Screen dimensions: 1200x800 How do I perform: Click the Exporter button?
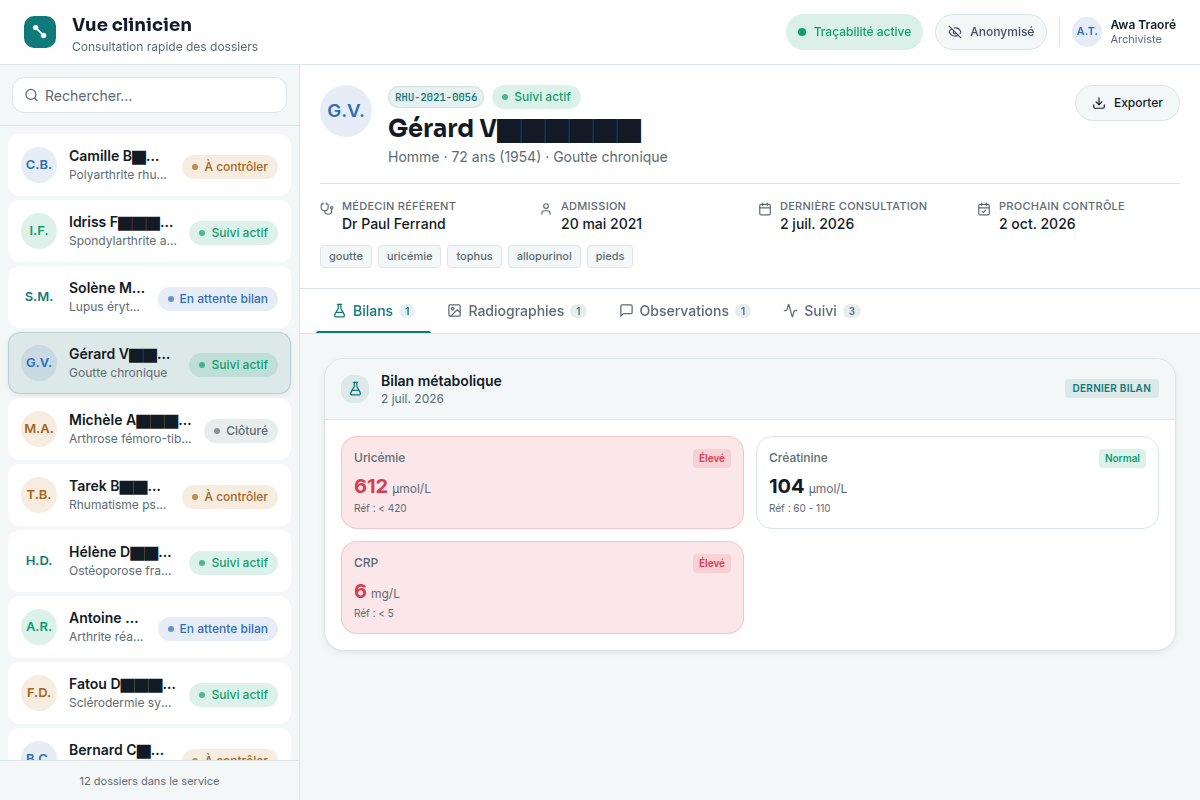tap(1127, 103)
